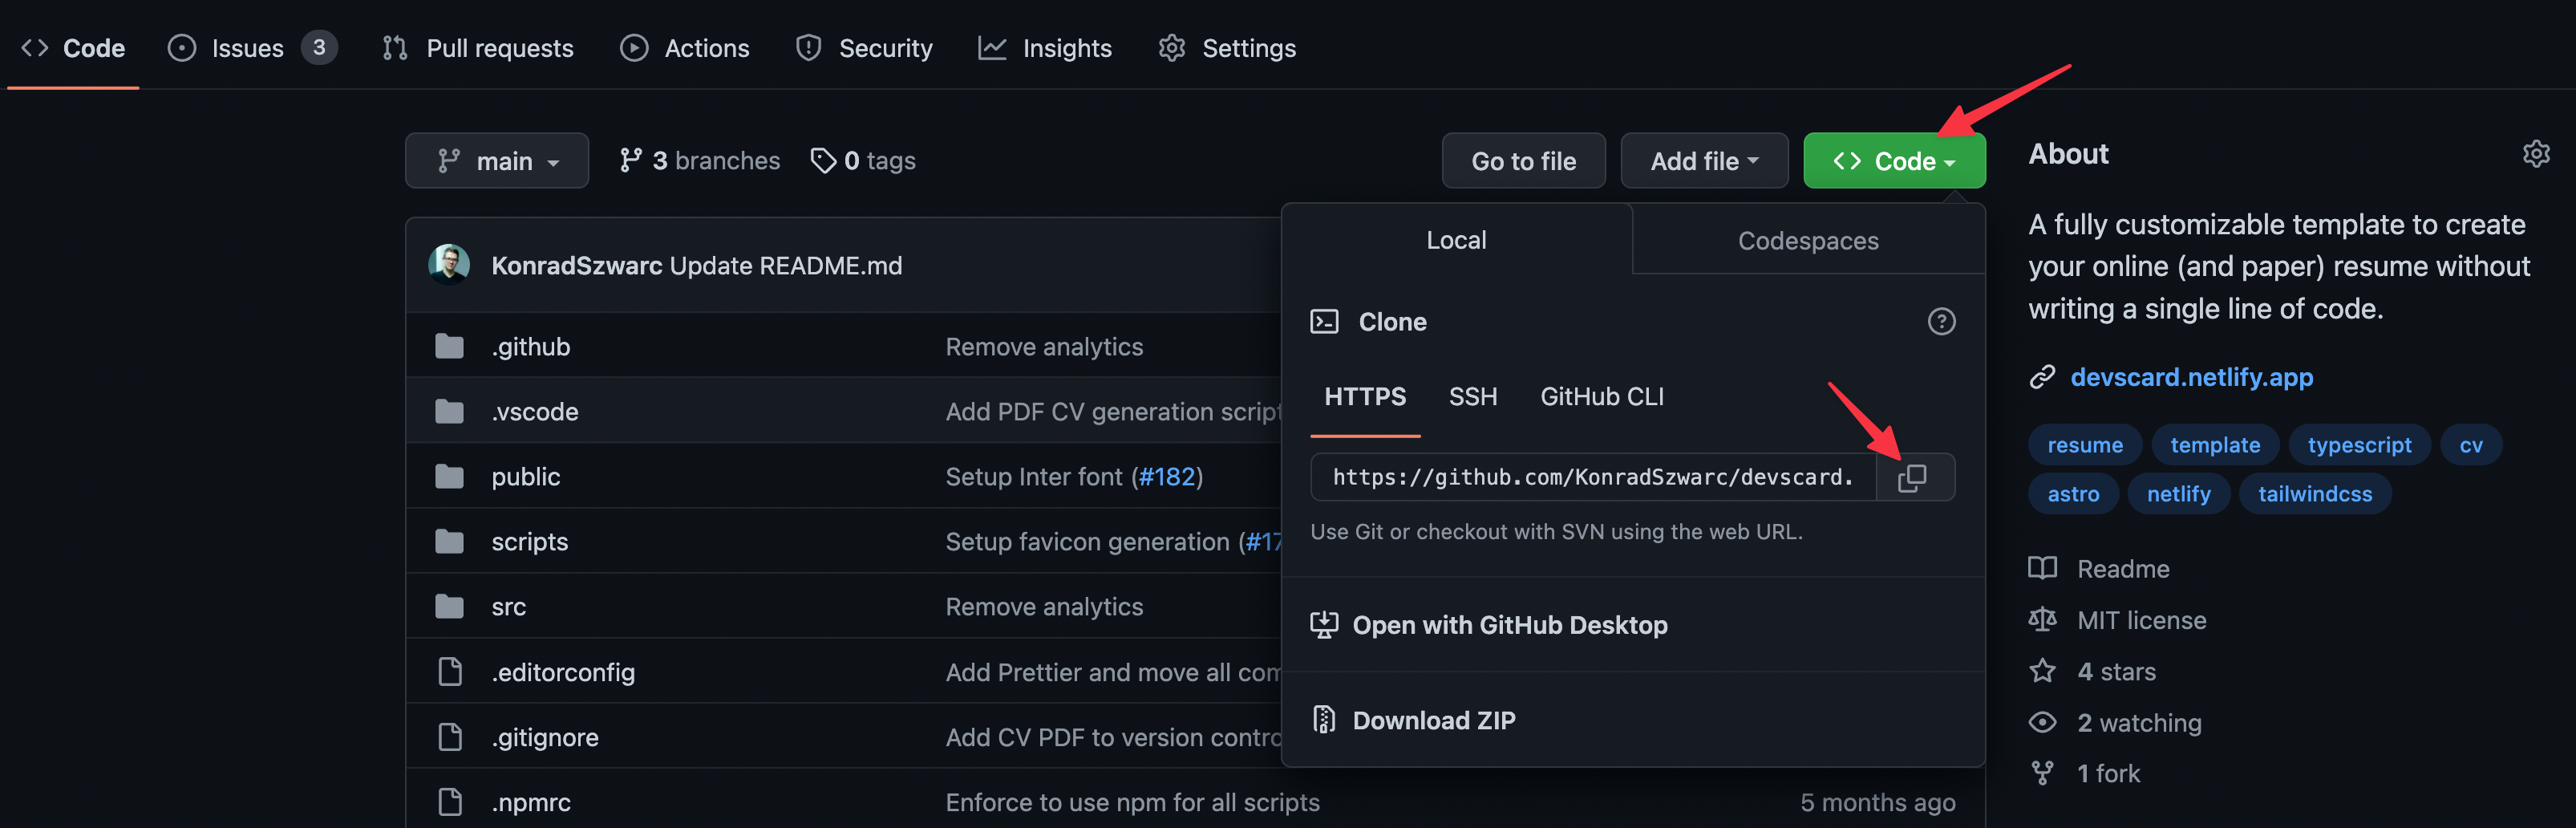This screenshot has width=2576, height=828.
Task: Expand the main branch dropdown
Action: [497, 161]
